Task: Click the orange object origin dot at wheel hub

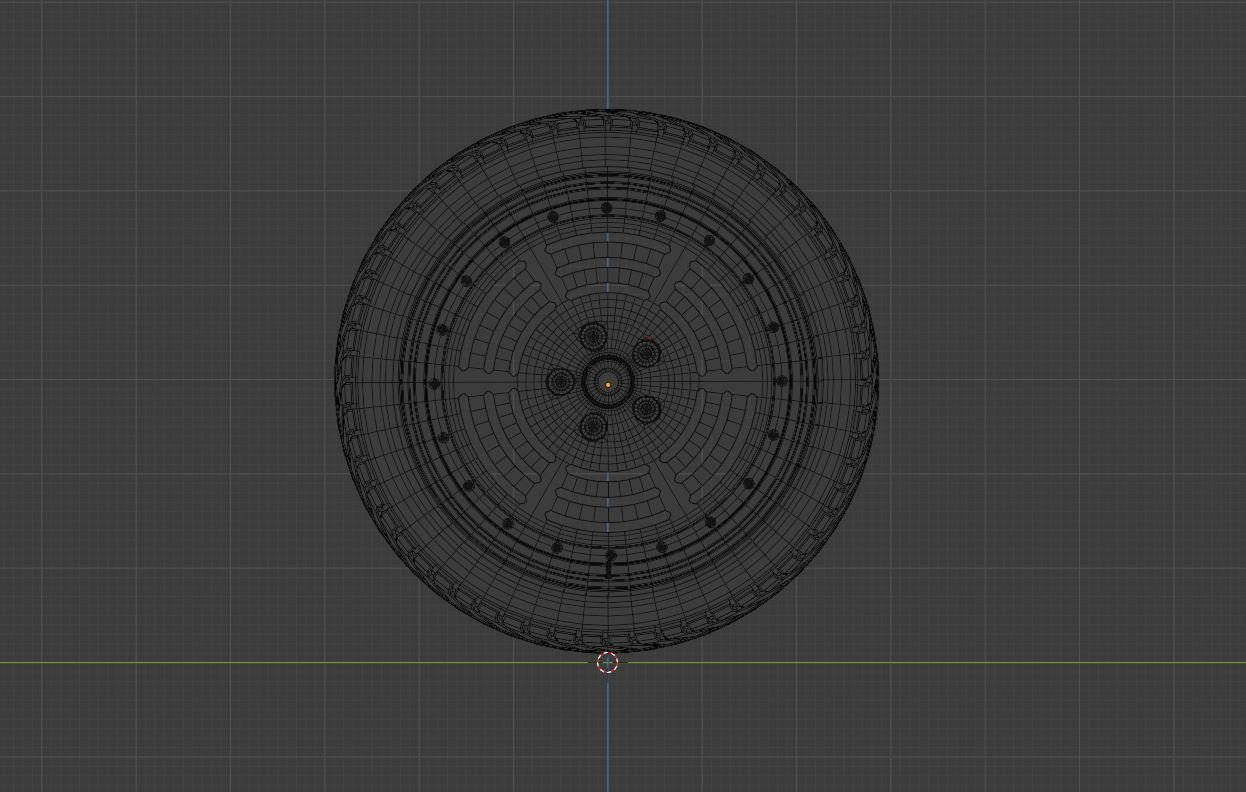Action: tap(608, 383)
